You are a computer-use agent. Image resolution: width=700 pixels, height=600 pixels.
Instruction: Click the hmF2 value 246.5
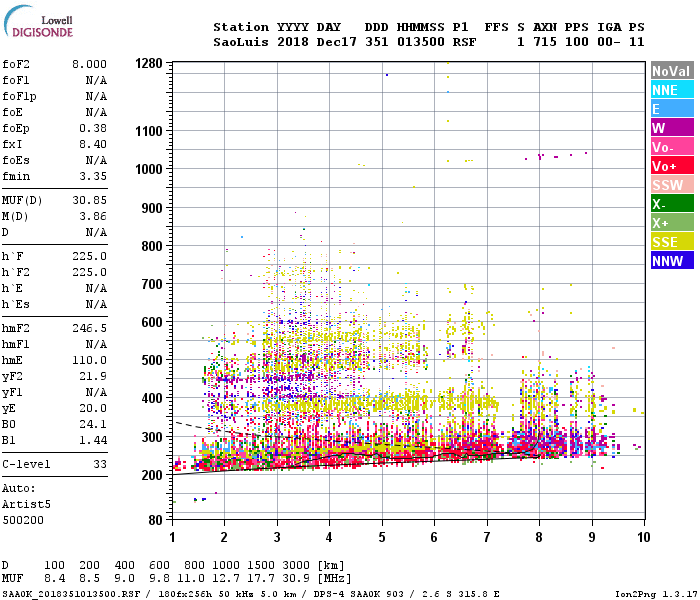coord(89,329)
